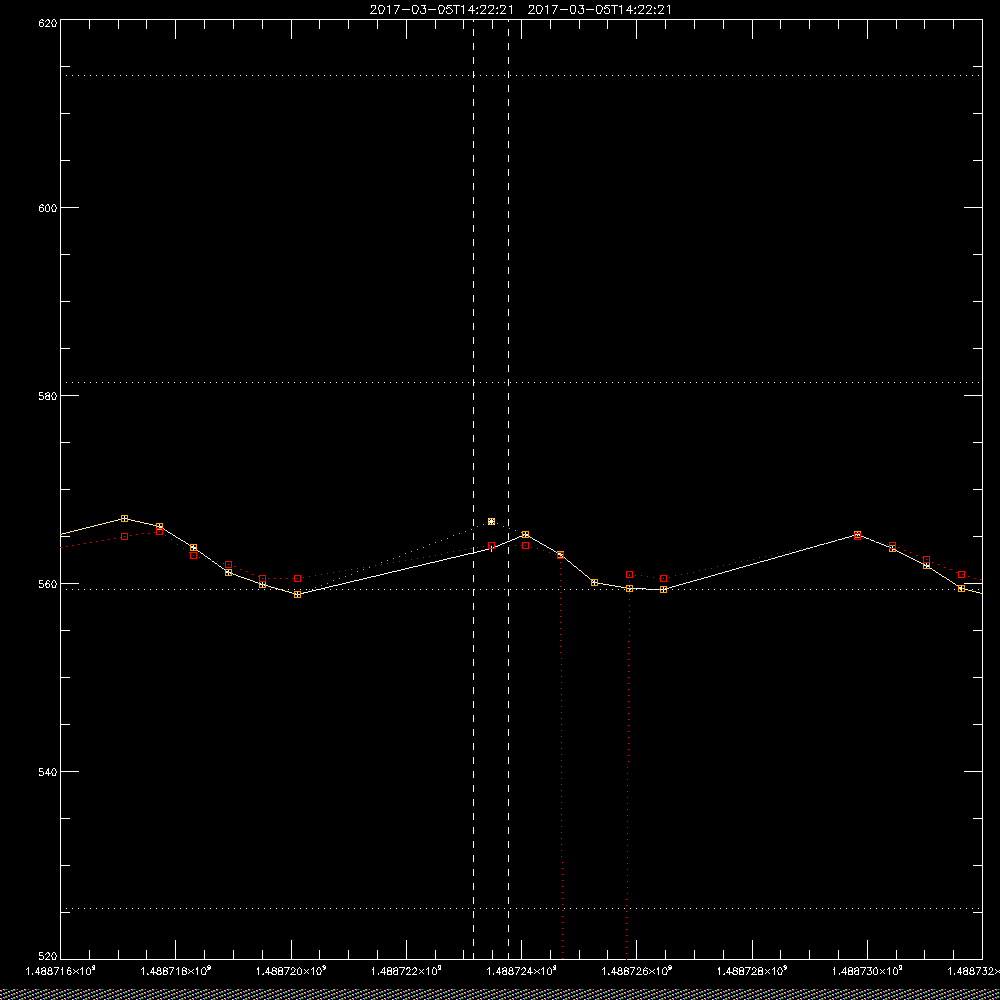Select the 560 y-axis label
This screenshot has width=1000, height=1000.
(x=48, y=584)
